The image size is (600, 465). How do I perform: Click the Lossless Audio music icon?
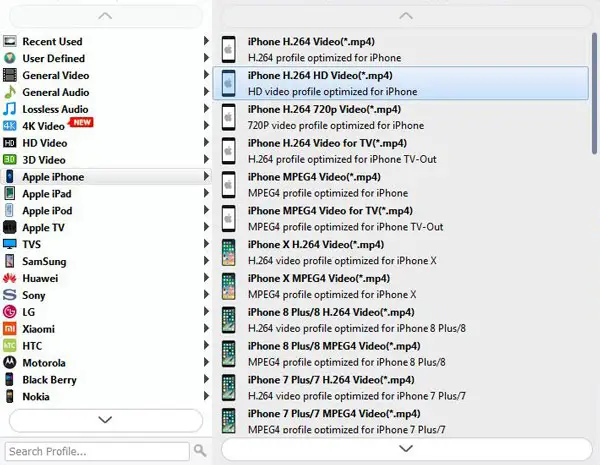click(x=10, y=109)
